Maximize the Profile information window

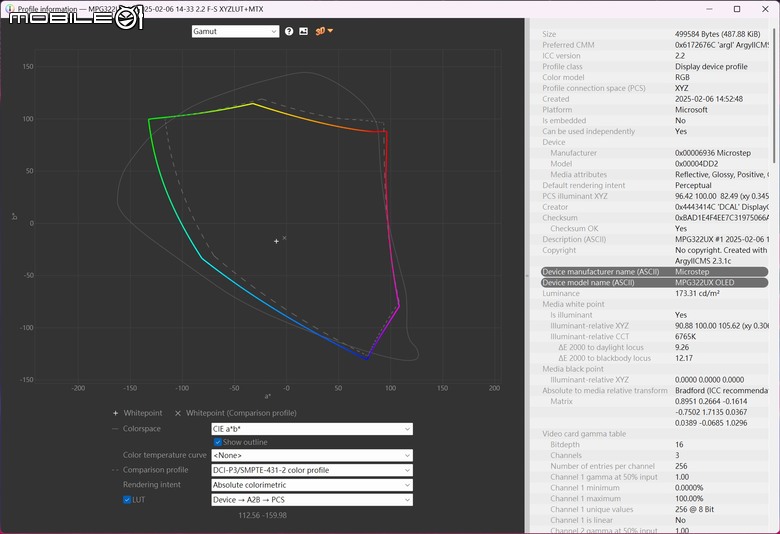click(737, 9)
